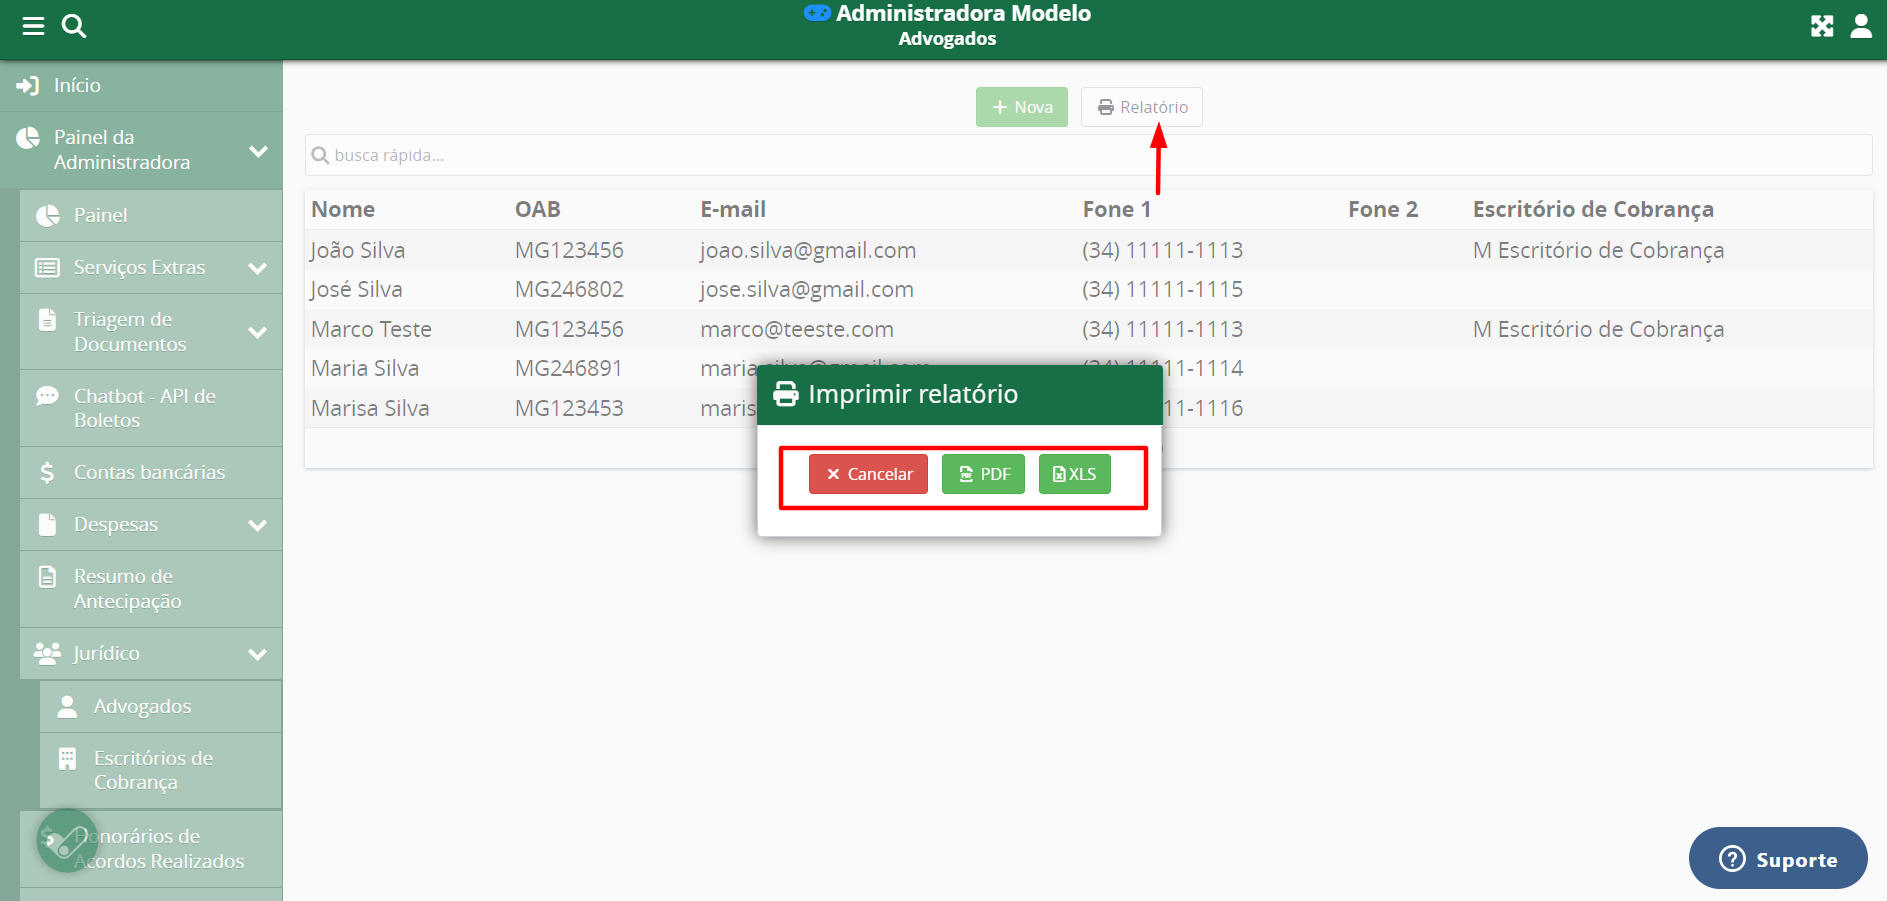This screenshot has width=1887, height=901.
Task: Cancel the print report dialog
Action: pyautogui.click(x=868, y=474)
